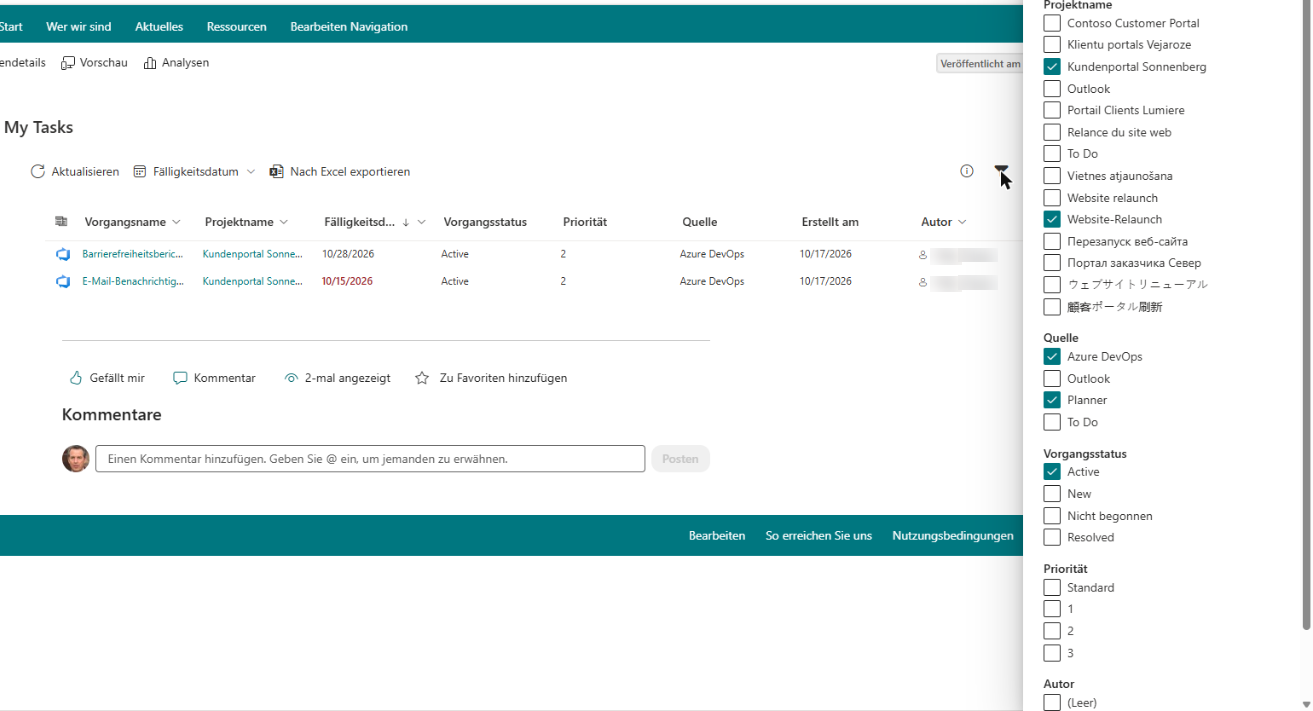Click the Aktualisieren refresh icon
The height and width of the screenshot is (711, 1313).
38,172
